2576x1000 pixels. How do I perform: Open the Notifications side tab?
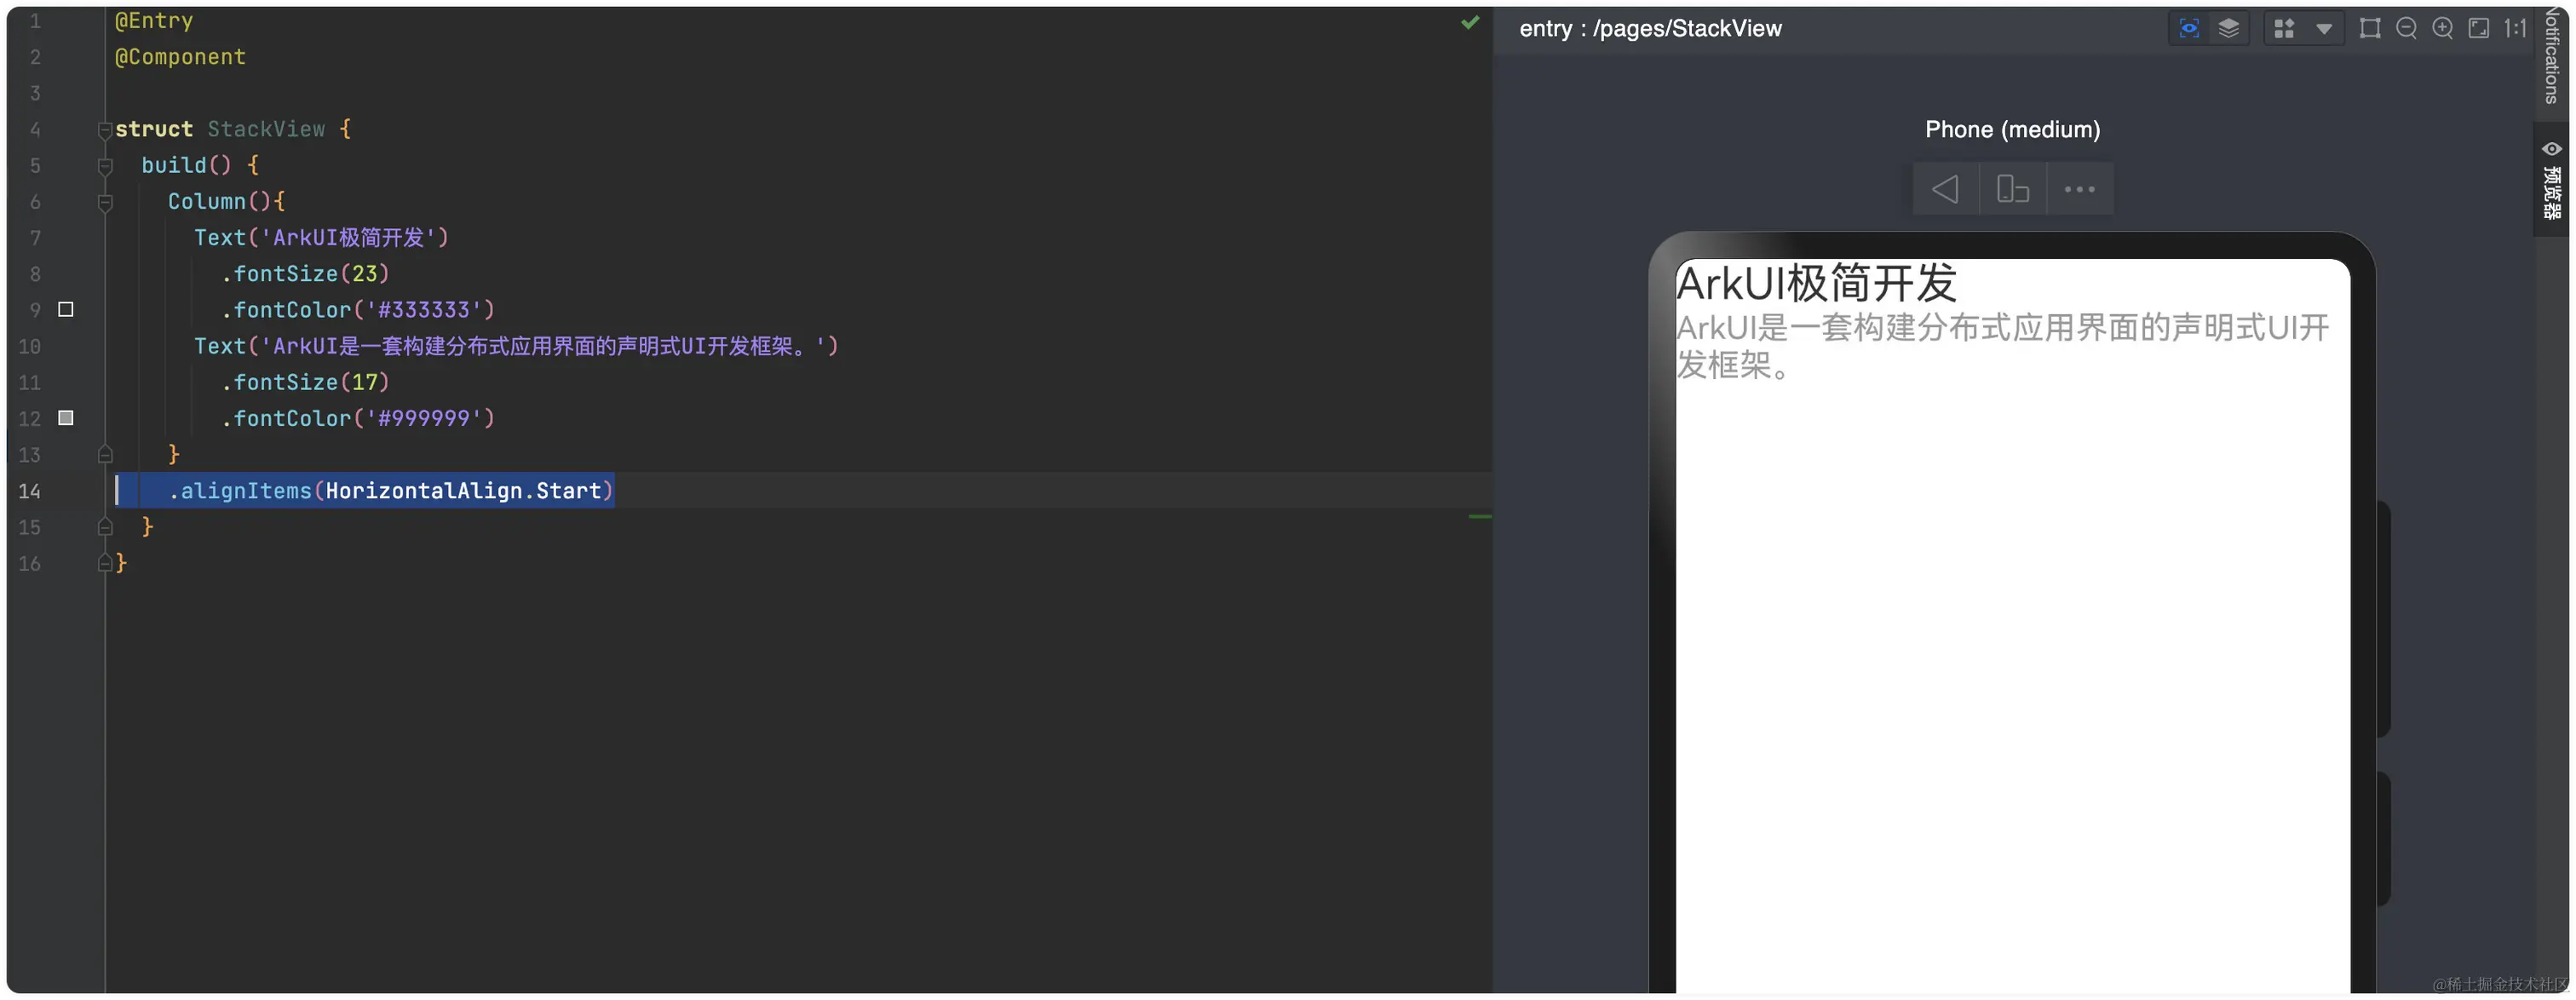click(x=2553, y=55)
